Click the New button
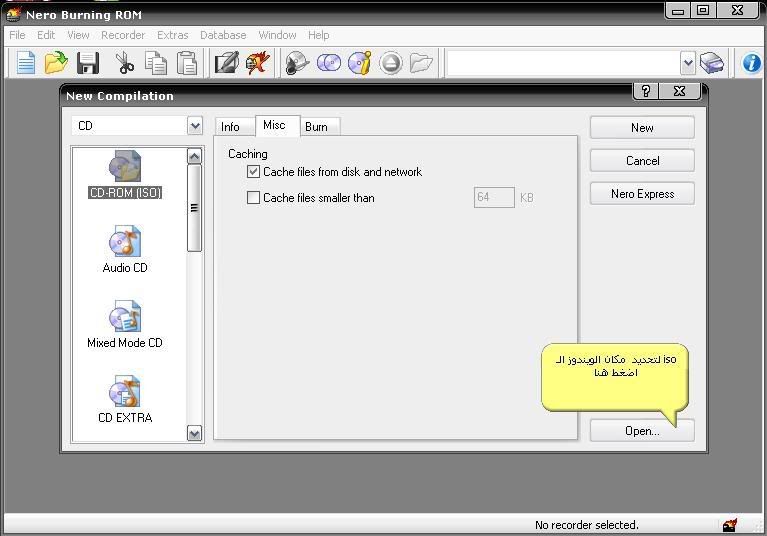The width and height of the screenshot is (767, 536). pos(642,128)
